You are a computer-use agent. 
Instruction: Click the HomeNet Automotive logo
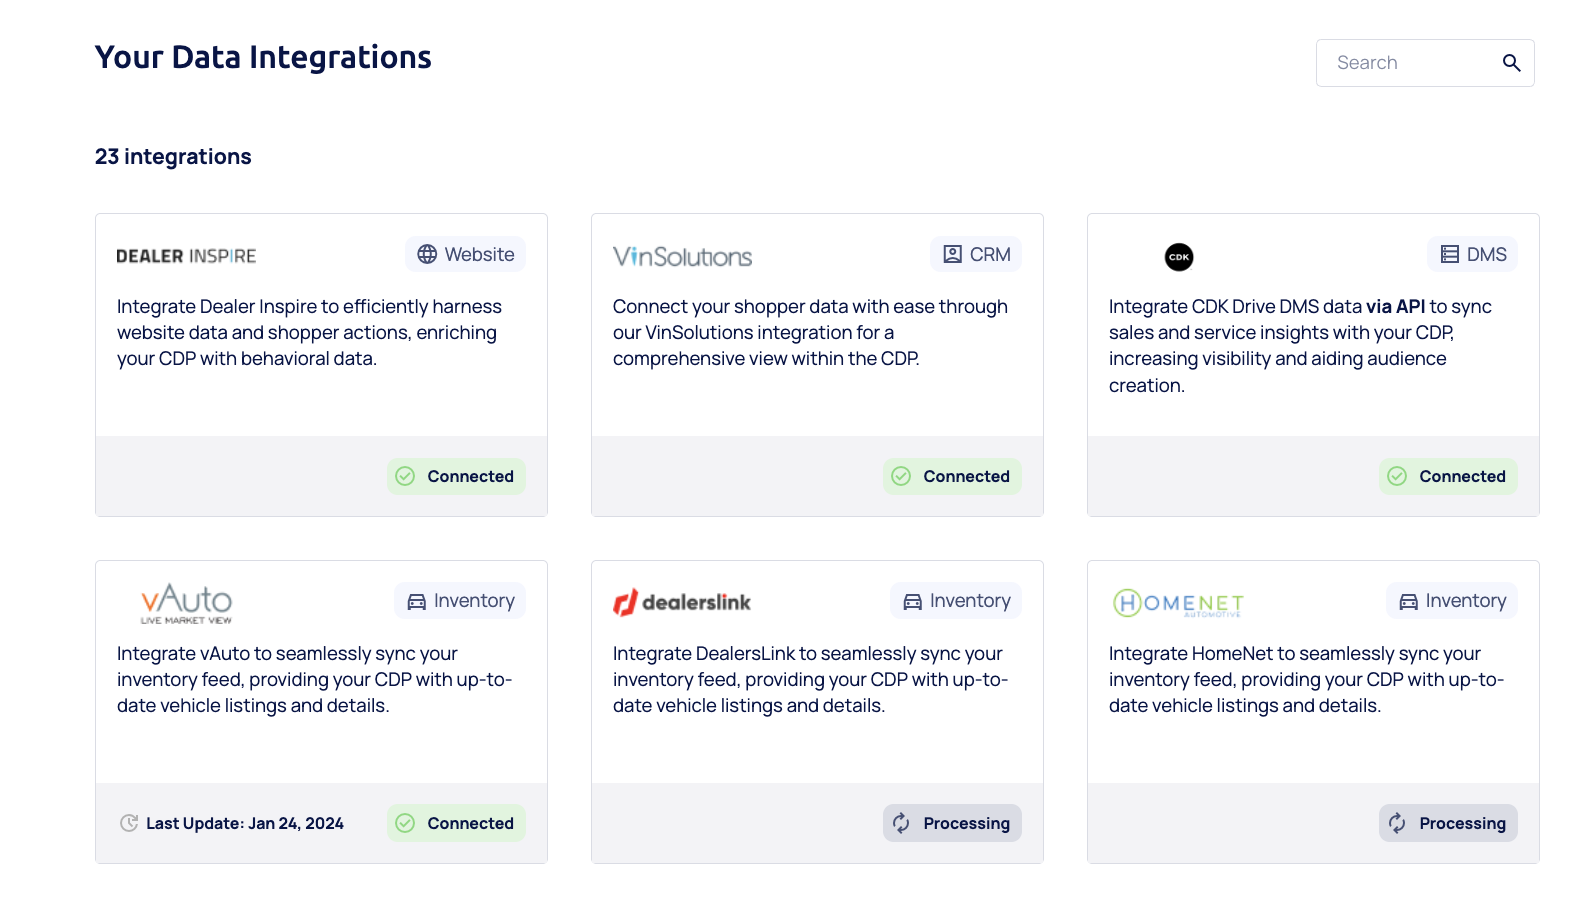(1178, 603)
